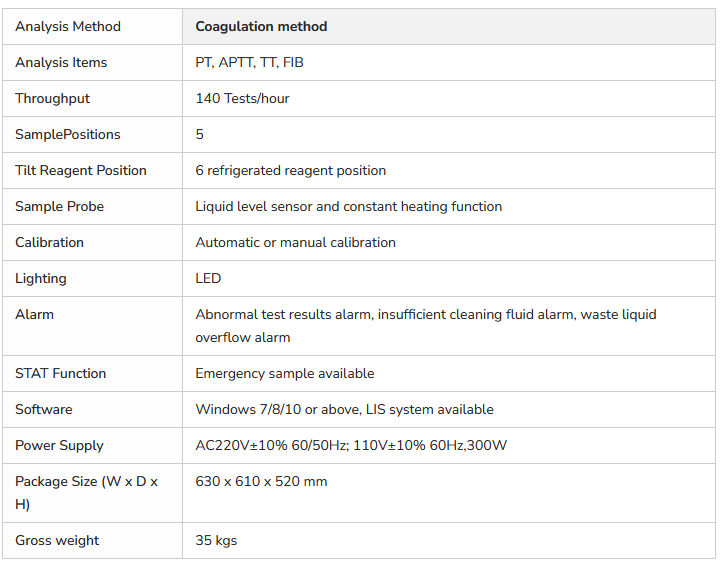Select the "Coagulation method" value text
The width and height of the screenshot is (721, 568).
[x=261, y=27]
